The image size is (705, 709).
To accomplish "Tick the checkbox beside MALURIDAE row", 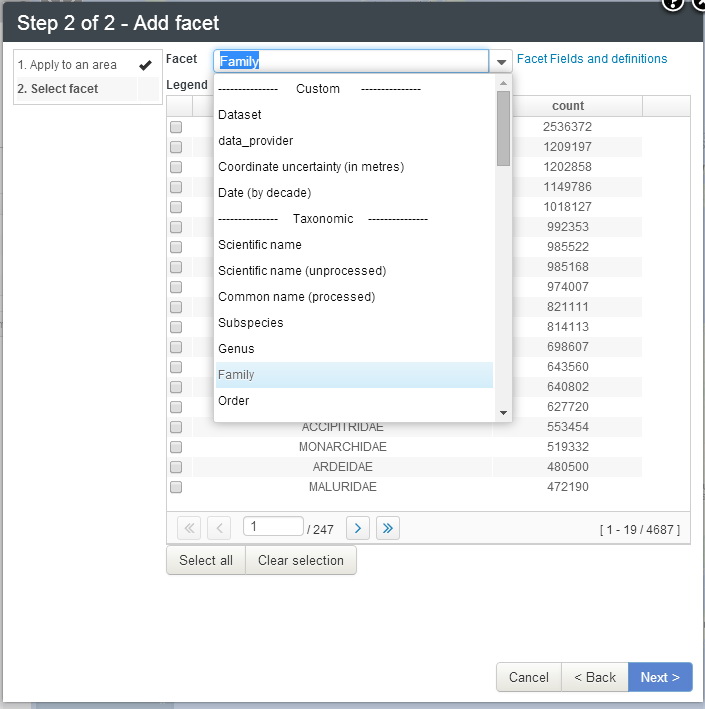I will coord(176,487).
